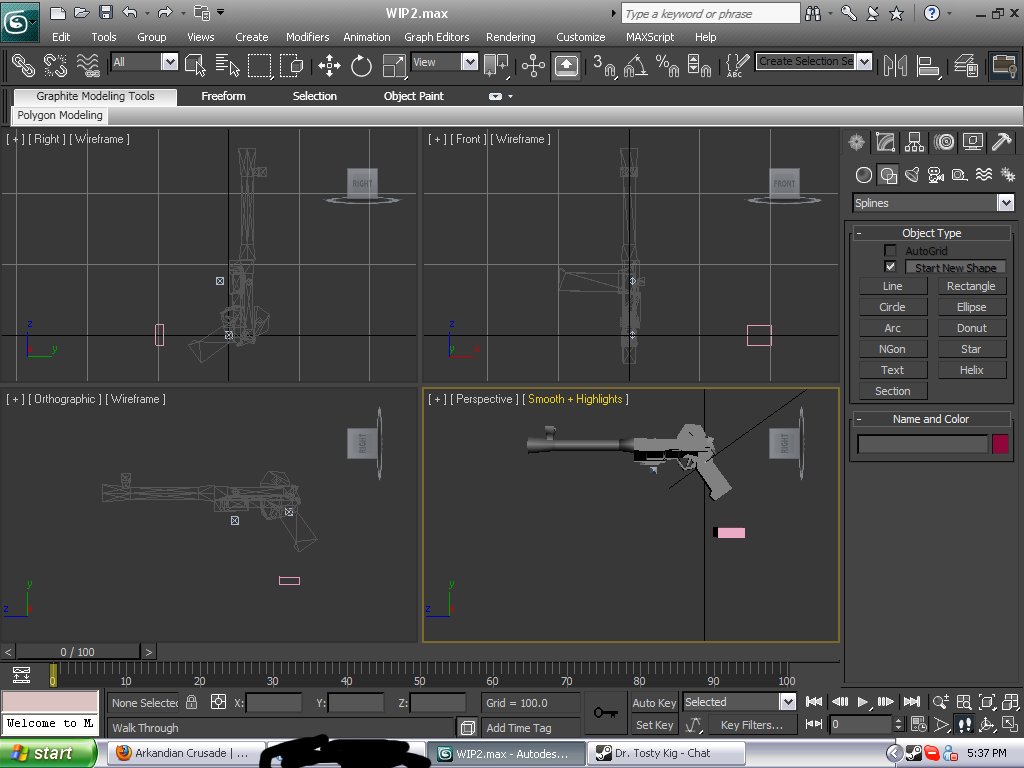Toggle Auto Key animation mode
Viewport: 1024px width, 768px height.
pos(655,702)
